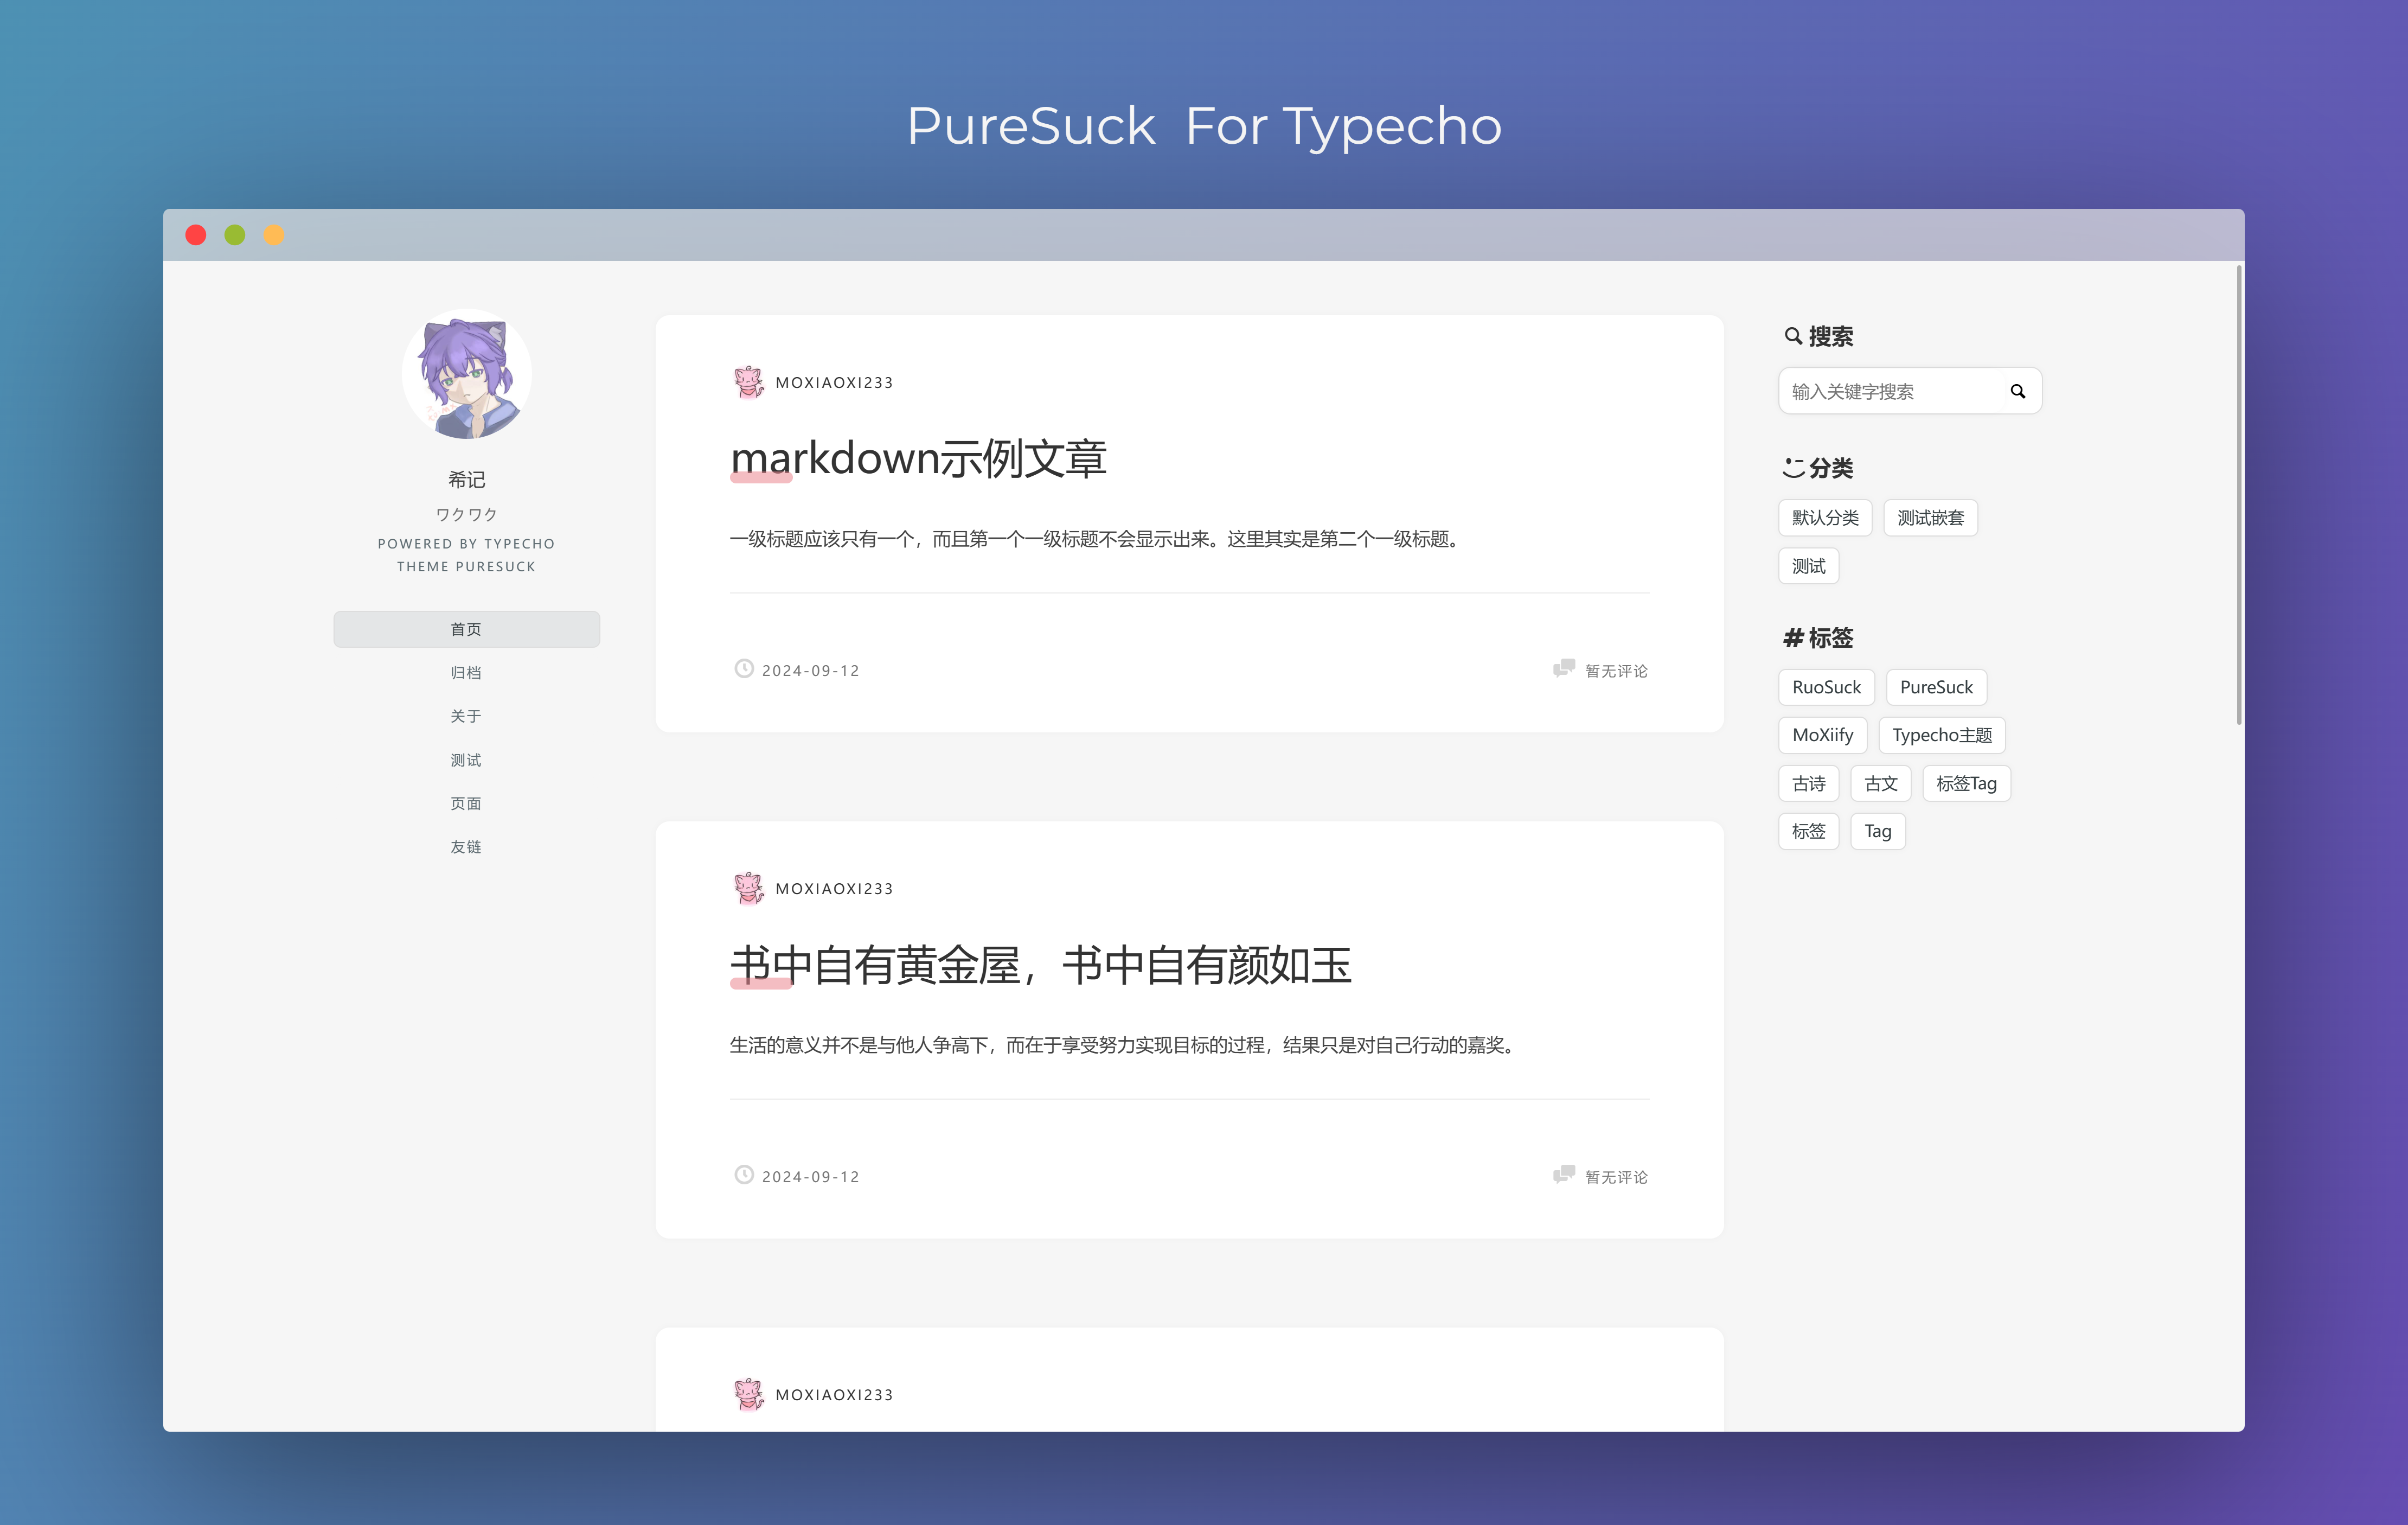Viewport: 2408px width, 1525px height.
Task: Open the 友链 links page
Action: click(x=466, y=847)
